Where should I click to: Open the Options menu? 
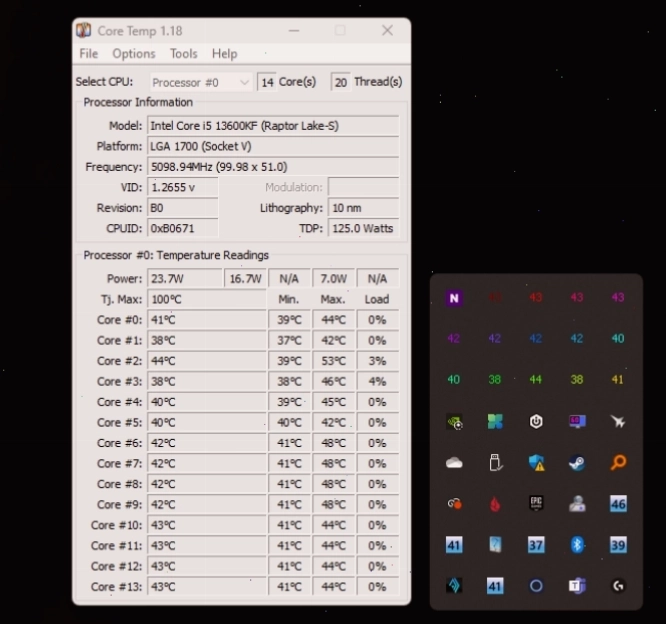pos(134,54)
